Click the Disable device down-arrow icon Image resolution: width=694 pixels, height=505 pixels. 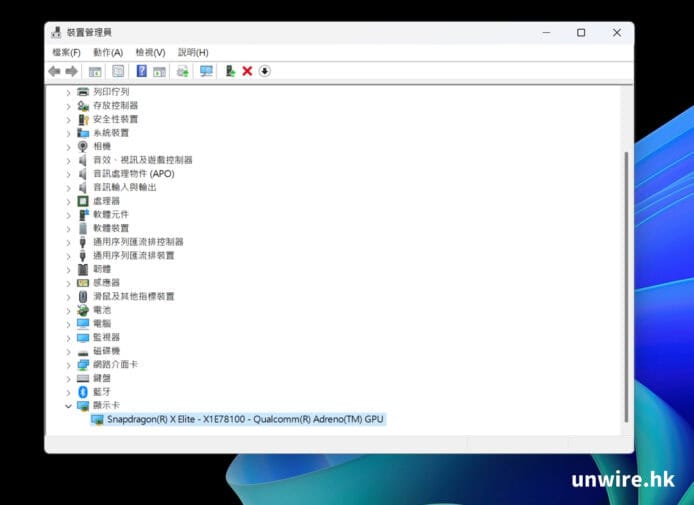tap(265, 71)
